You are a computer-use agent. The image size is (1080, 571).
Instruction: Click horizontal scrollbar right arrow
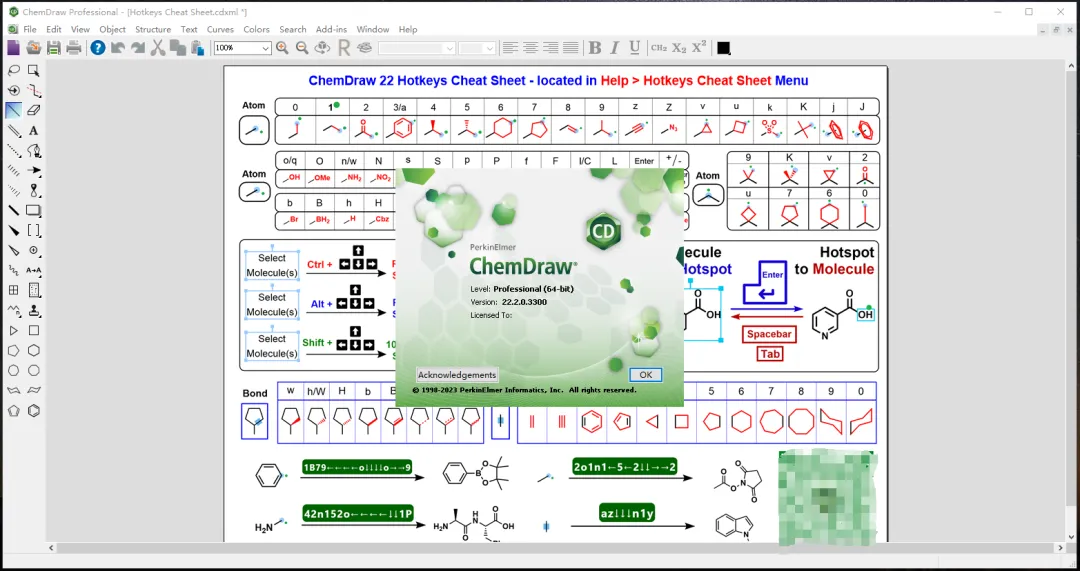1061,548
